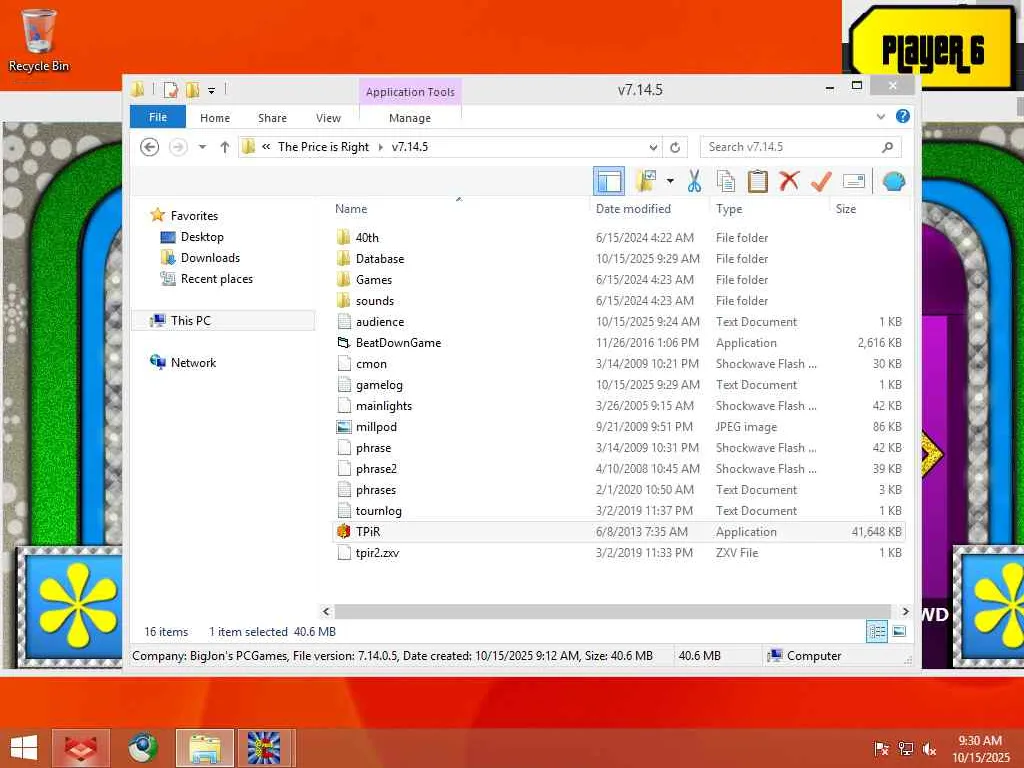The width and height of the screenshot is (1024, 768).
Task: Click the Paste clipboard icon
Action: point(758,181)
